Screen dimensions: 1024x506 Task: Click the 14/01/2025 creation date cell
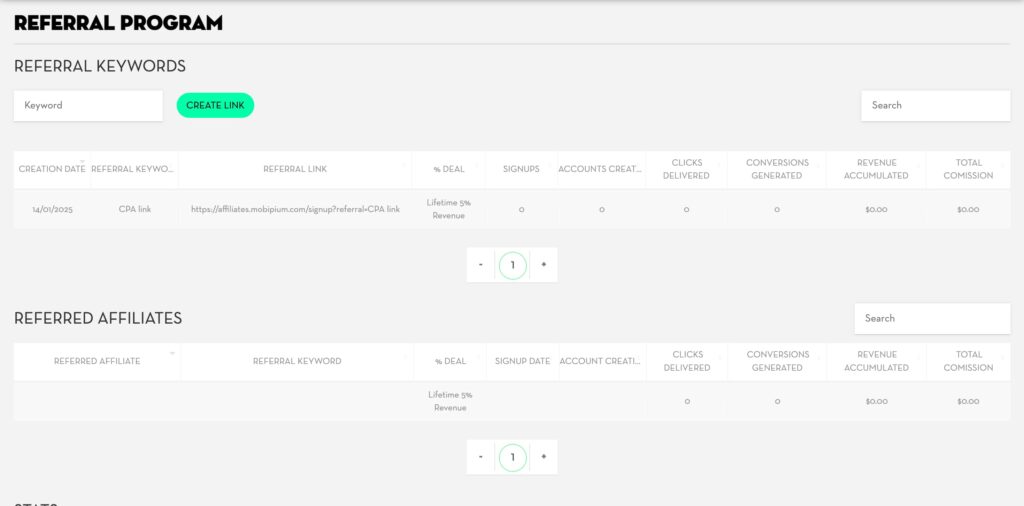pos(52,210)
